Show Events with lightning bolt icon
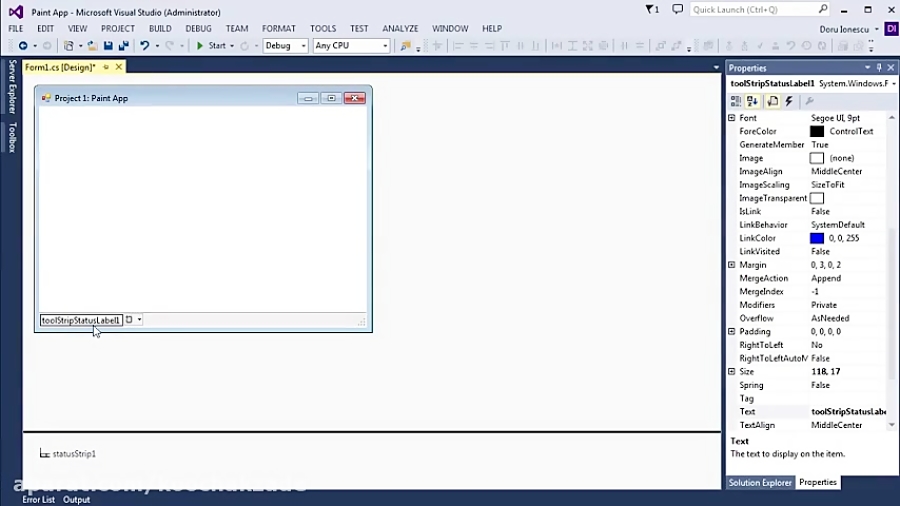Viewport: 900px width, 506px height. click(x=789, y=102)
